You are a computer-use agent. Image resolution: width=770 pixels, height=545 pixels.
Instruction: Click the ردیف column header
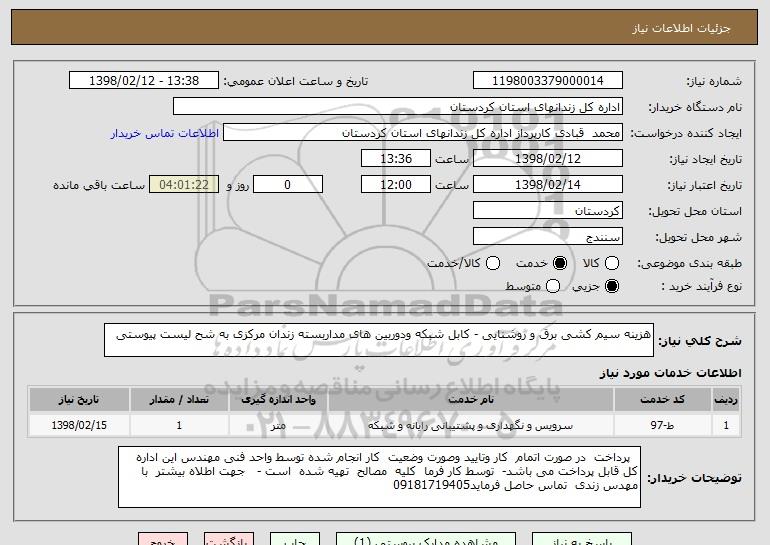[x=726, y=399]
